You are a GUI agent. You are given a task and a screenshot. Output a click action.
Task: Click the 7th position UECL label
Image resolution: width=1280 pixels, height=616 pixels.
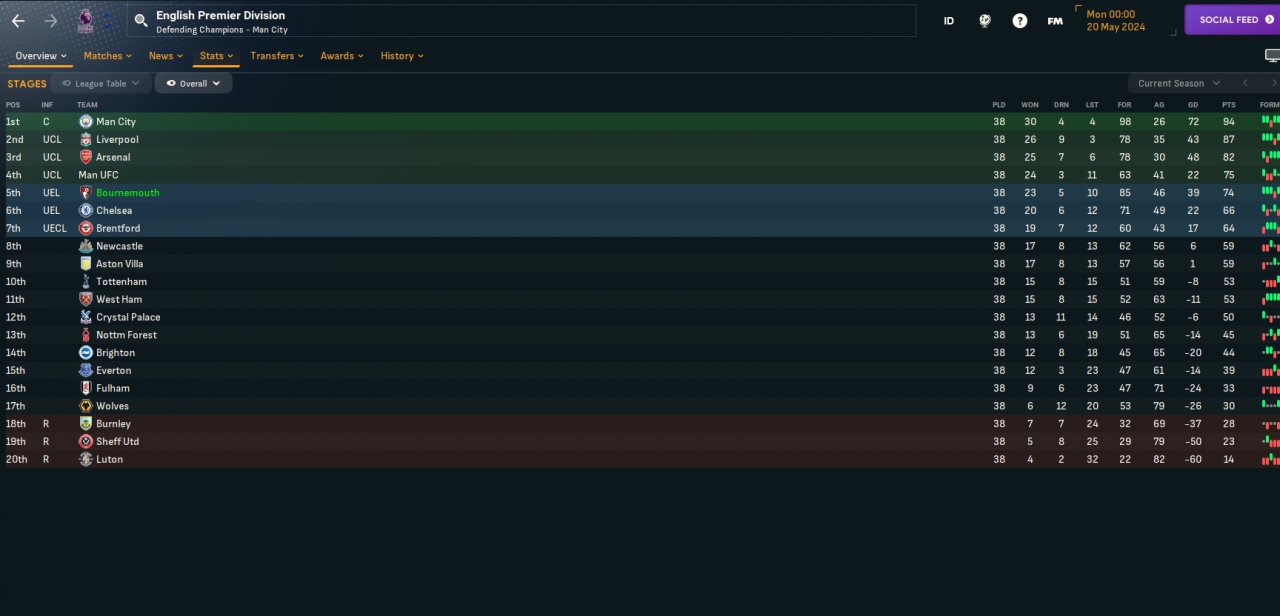point(54,229)
